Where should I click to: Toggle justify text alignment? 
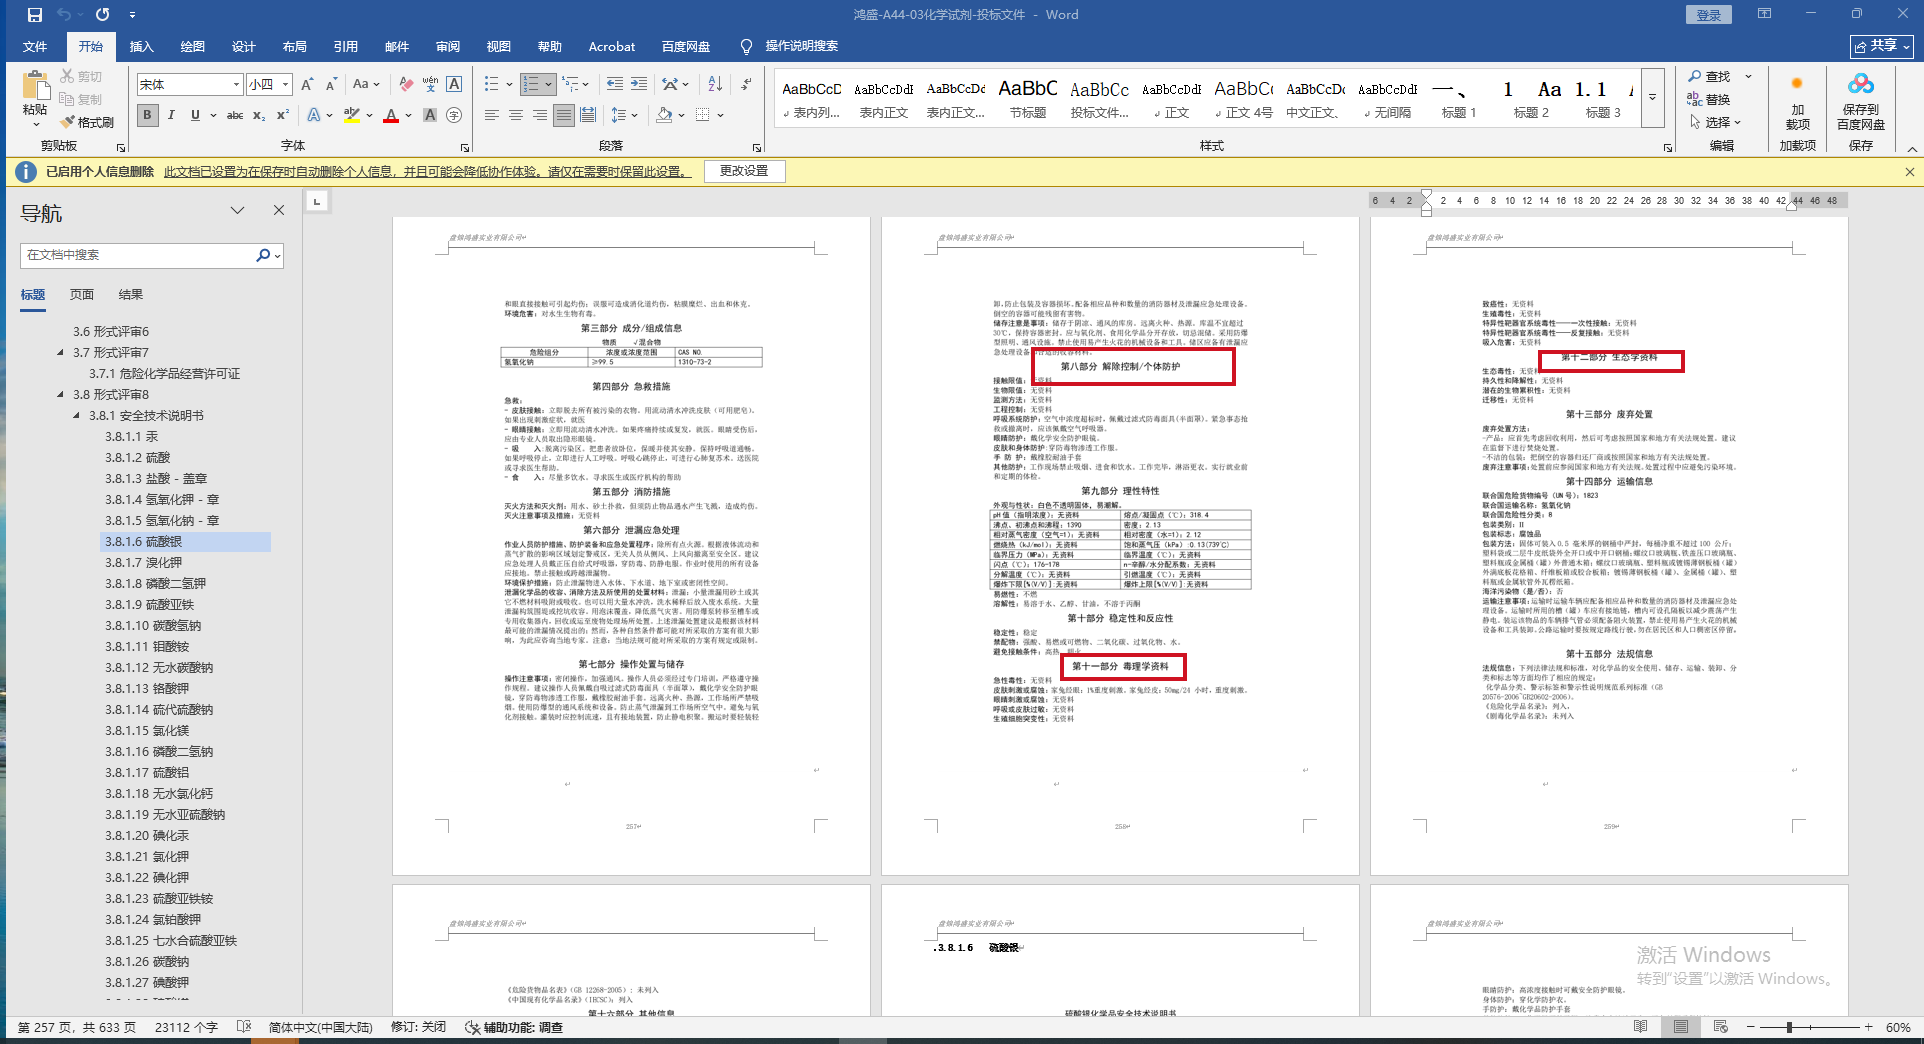[x=564, y=116]
